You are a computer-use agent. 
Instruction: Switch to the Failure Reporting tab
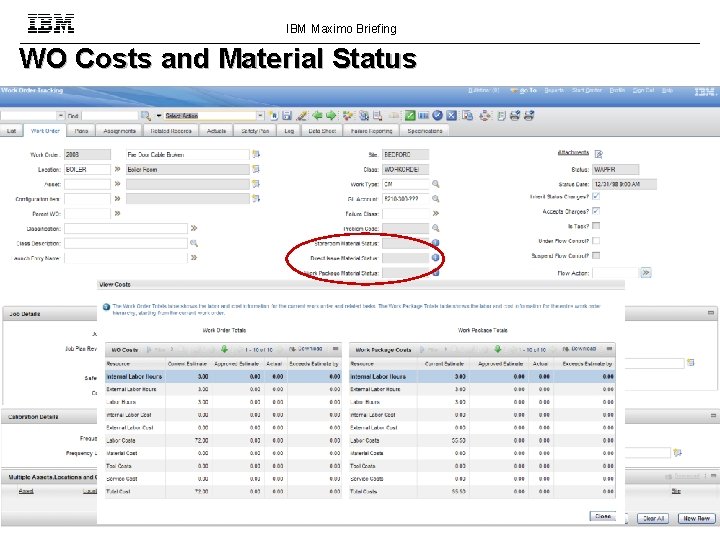(371, 131)
